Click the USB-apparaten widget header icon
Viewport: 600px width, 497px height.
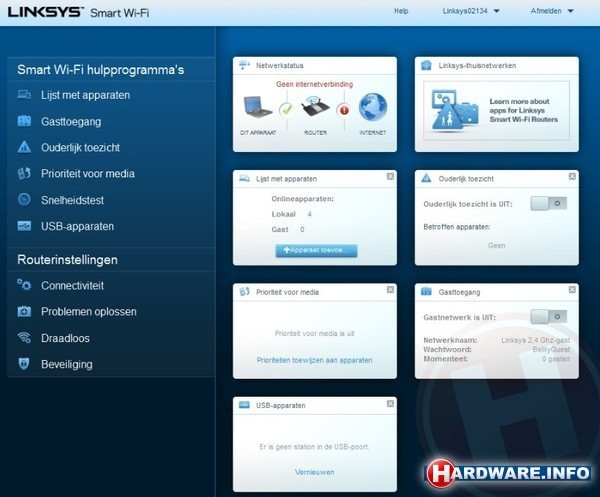click(x=245, y=405)
